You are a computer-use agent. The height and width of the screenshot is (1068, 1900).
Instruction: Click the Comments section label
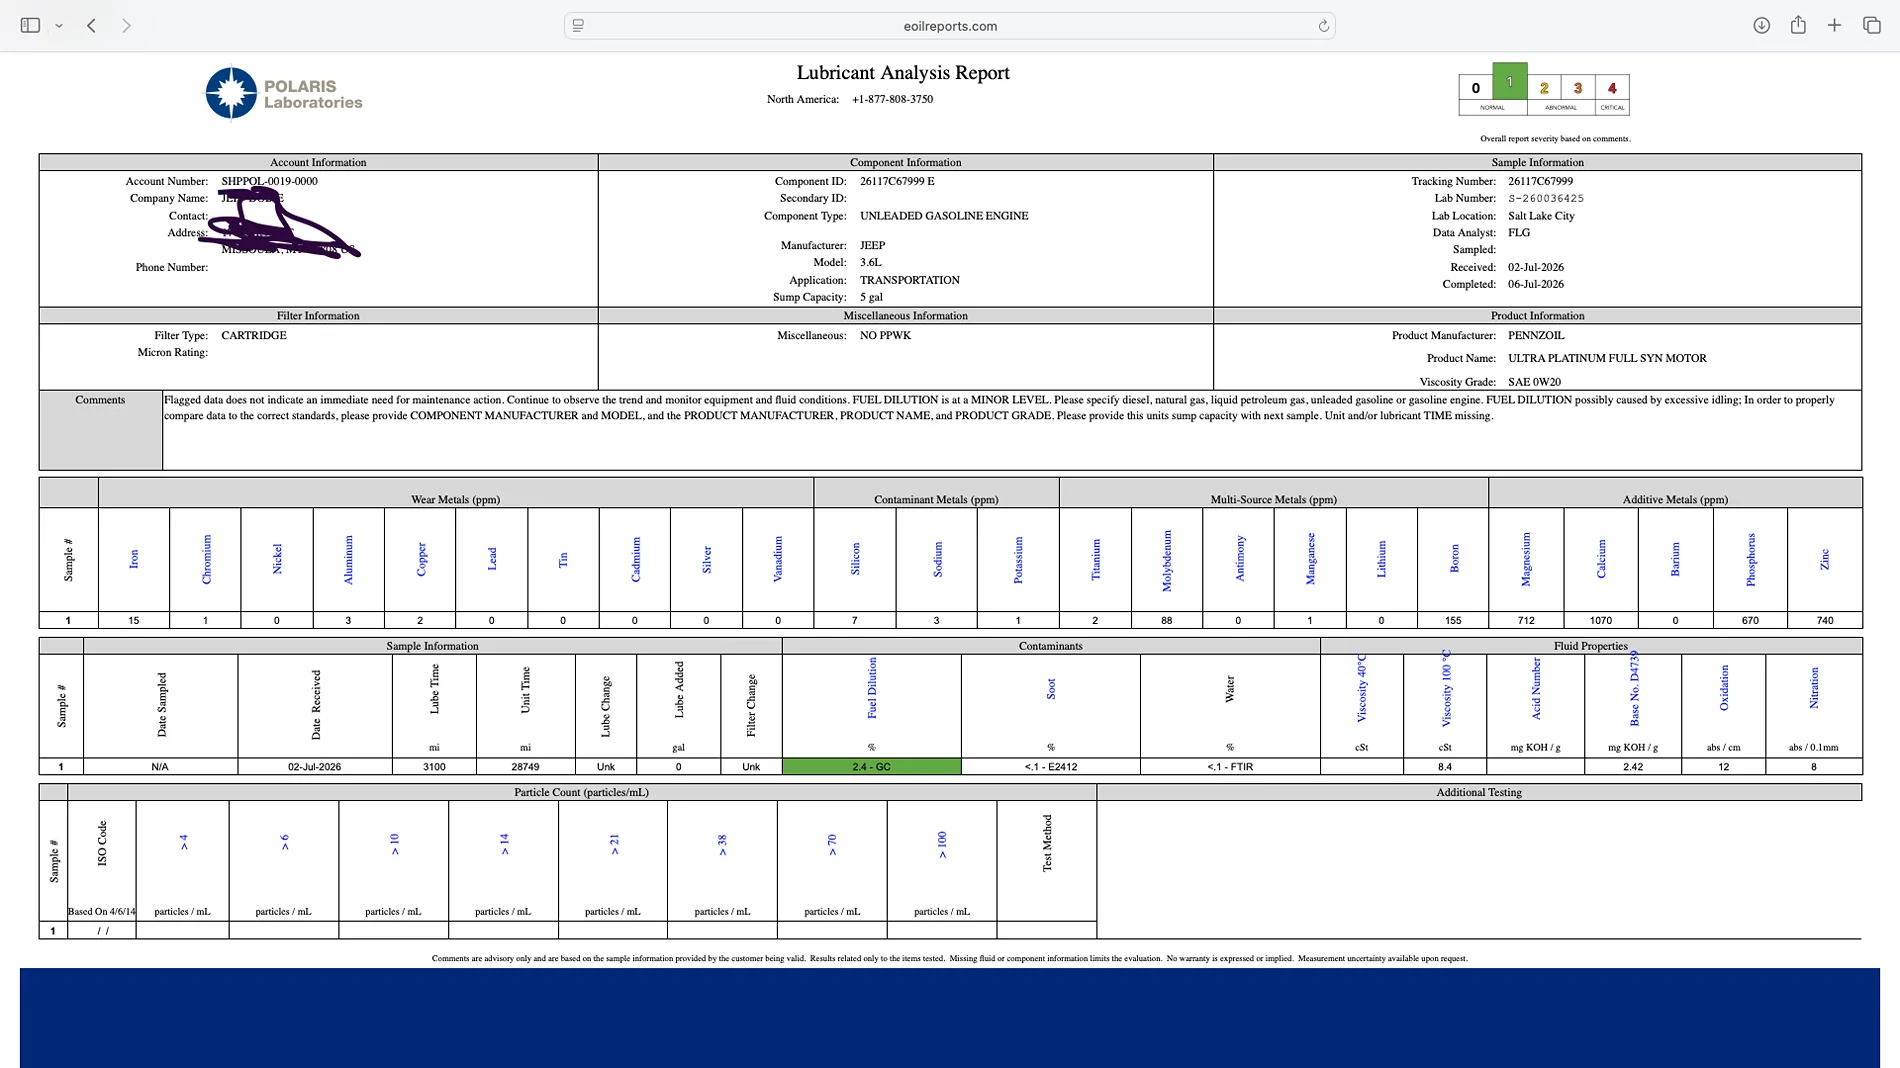[100, 400]
